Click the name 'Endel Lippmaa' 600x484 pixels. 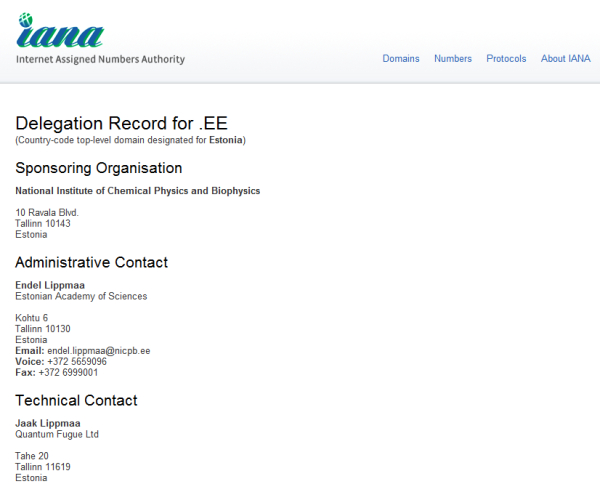[50, 285]
